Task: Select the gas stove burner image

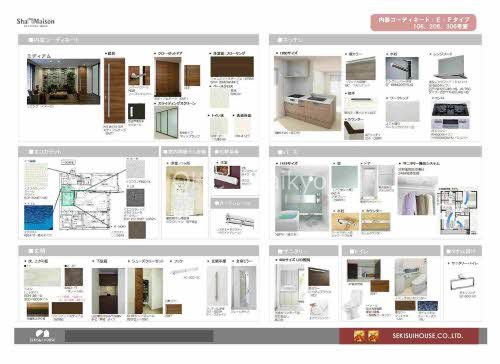Action: (x=450, y=116)
